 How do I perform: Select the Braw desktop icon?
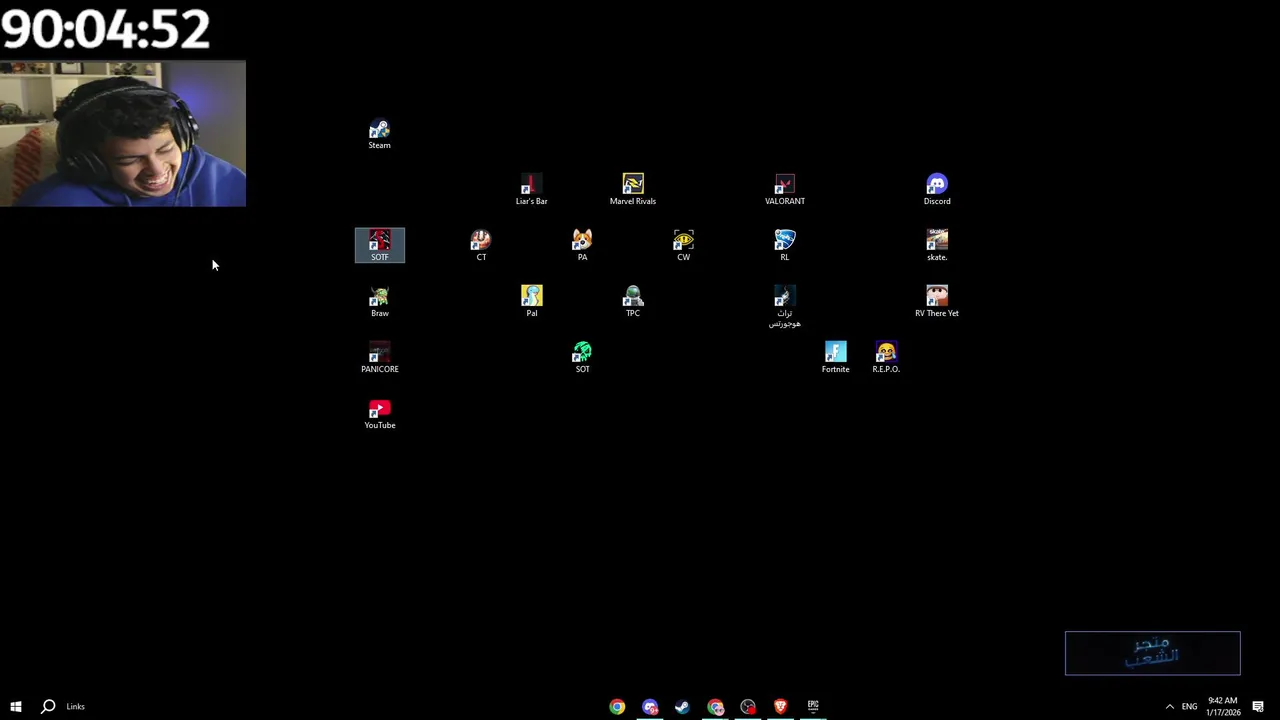[380, 302]
